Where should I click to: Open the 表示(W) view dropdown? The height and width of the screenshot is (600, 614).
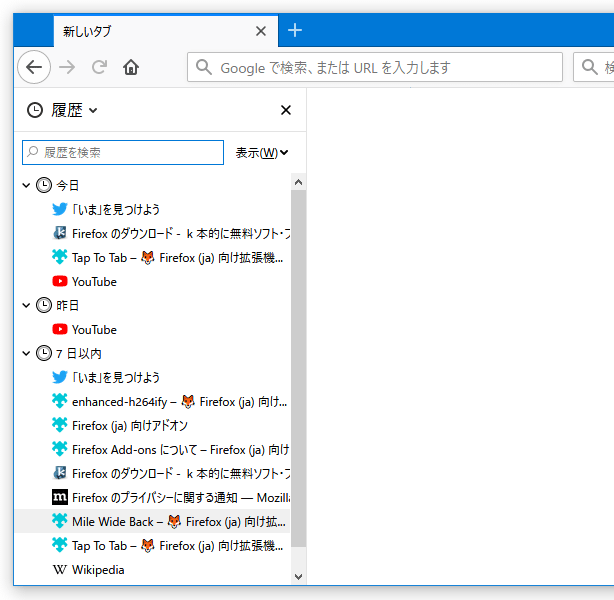262,152
